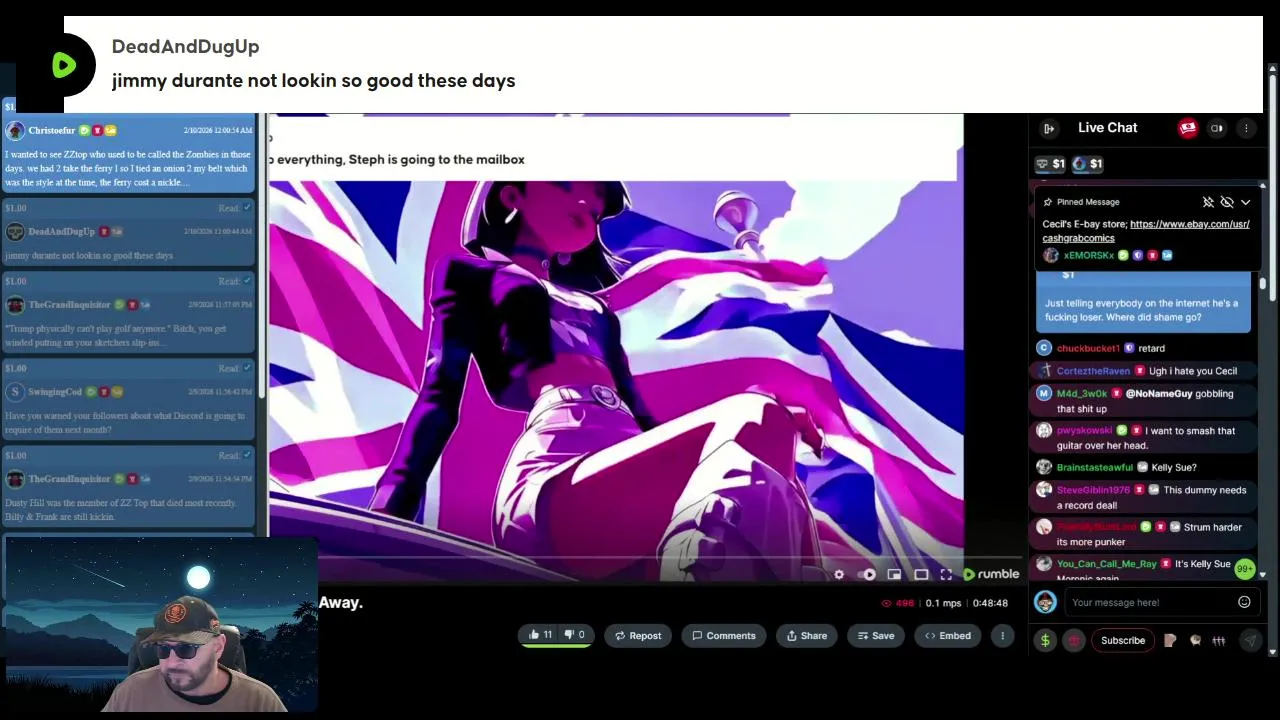Click username DeadAndDugUp in rant list
Image resolution: width=1280 pixels, height=720 pixels.
click(62, 231)
